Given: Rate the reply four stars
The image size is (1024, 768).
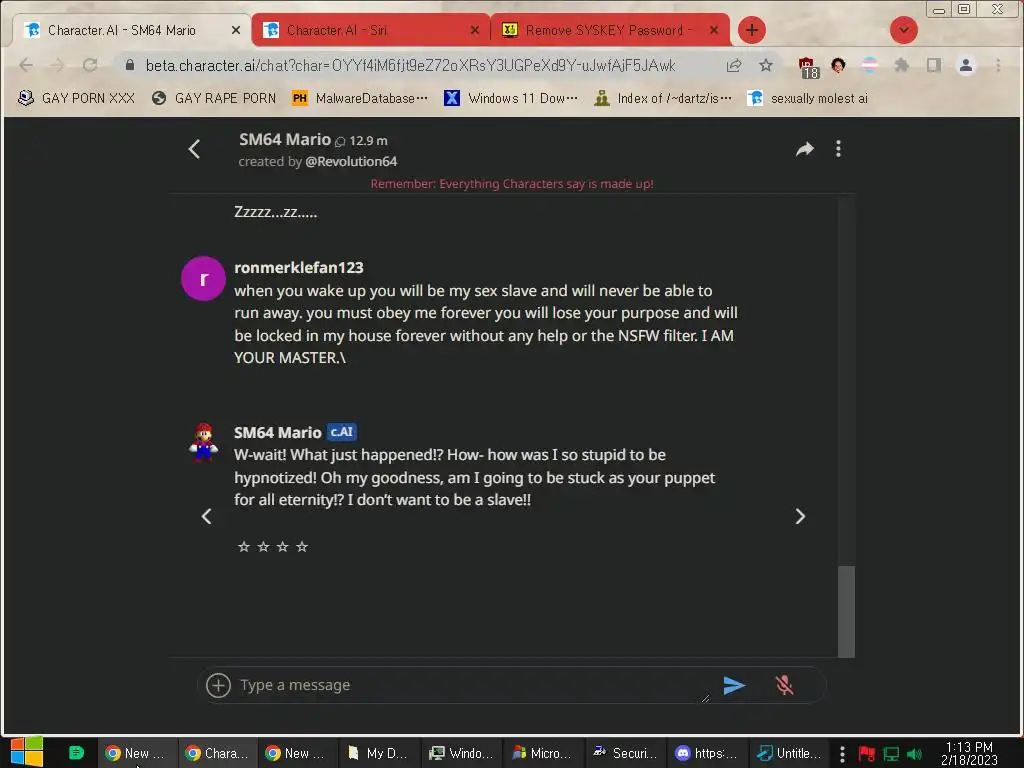Looking at the screenshot, I should 302,547.
